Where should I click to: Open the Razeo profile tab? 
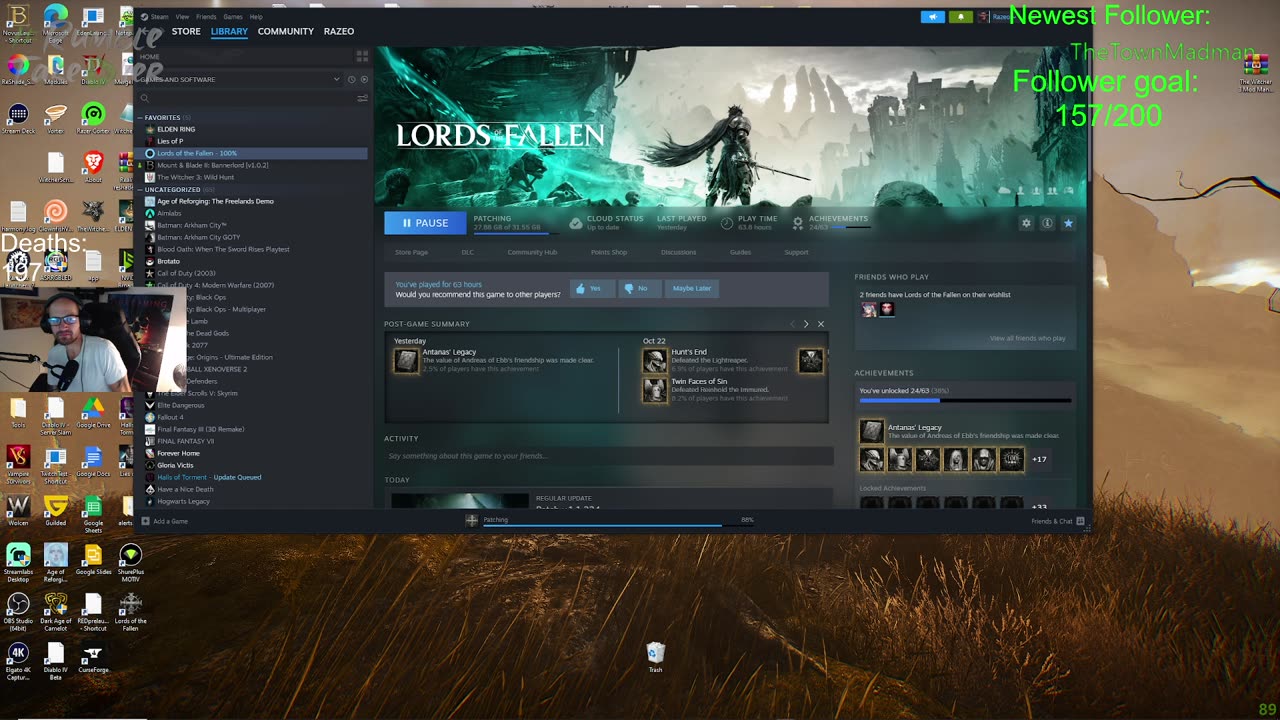(339, 32)
